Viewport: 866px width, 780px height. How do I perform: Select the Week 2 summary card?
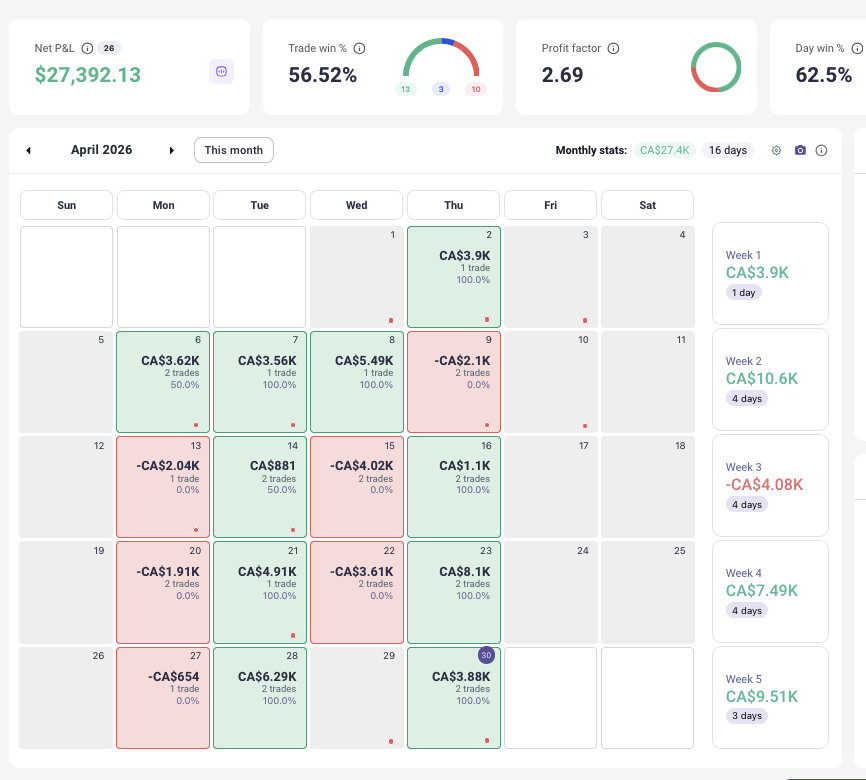pos(770,380)
